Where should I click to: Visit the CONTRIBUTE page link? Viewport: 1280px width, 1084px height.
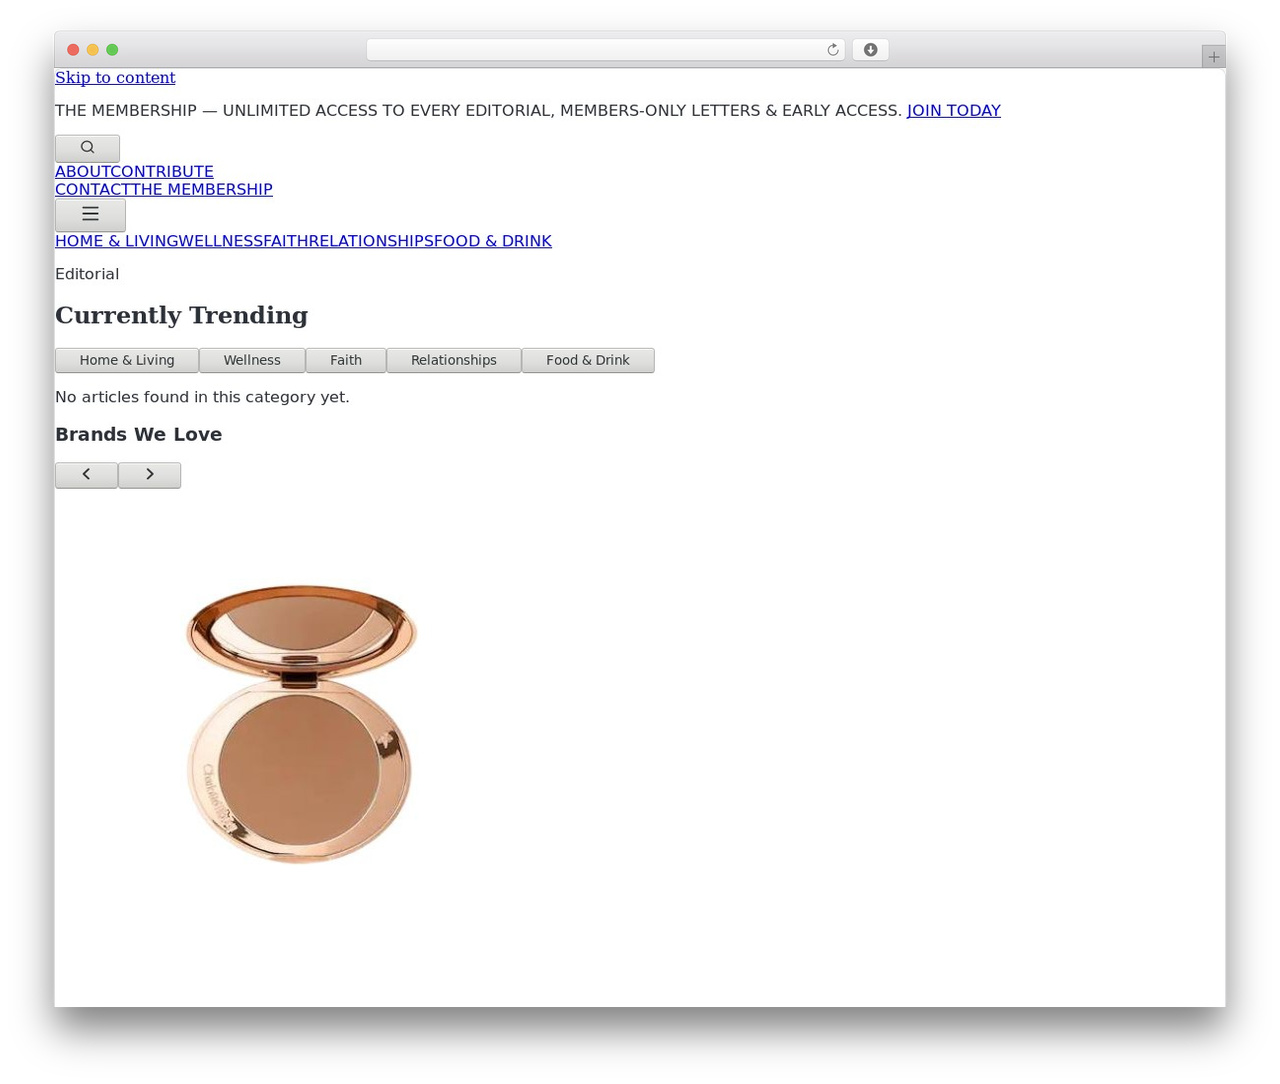tap(162, 172)
